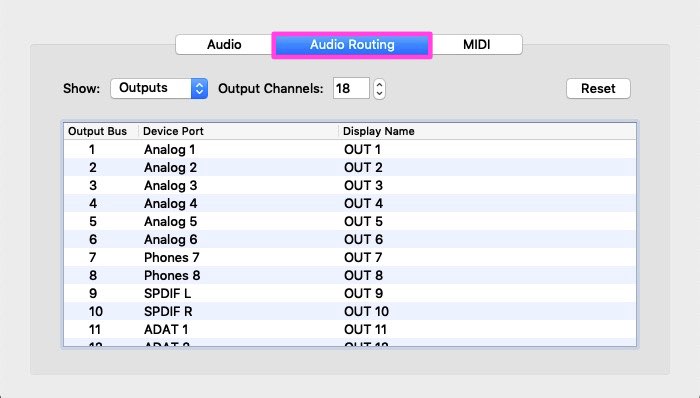Select the SPDIF R device port cell

pos(168,311)
